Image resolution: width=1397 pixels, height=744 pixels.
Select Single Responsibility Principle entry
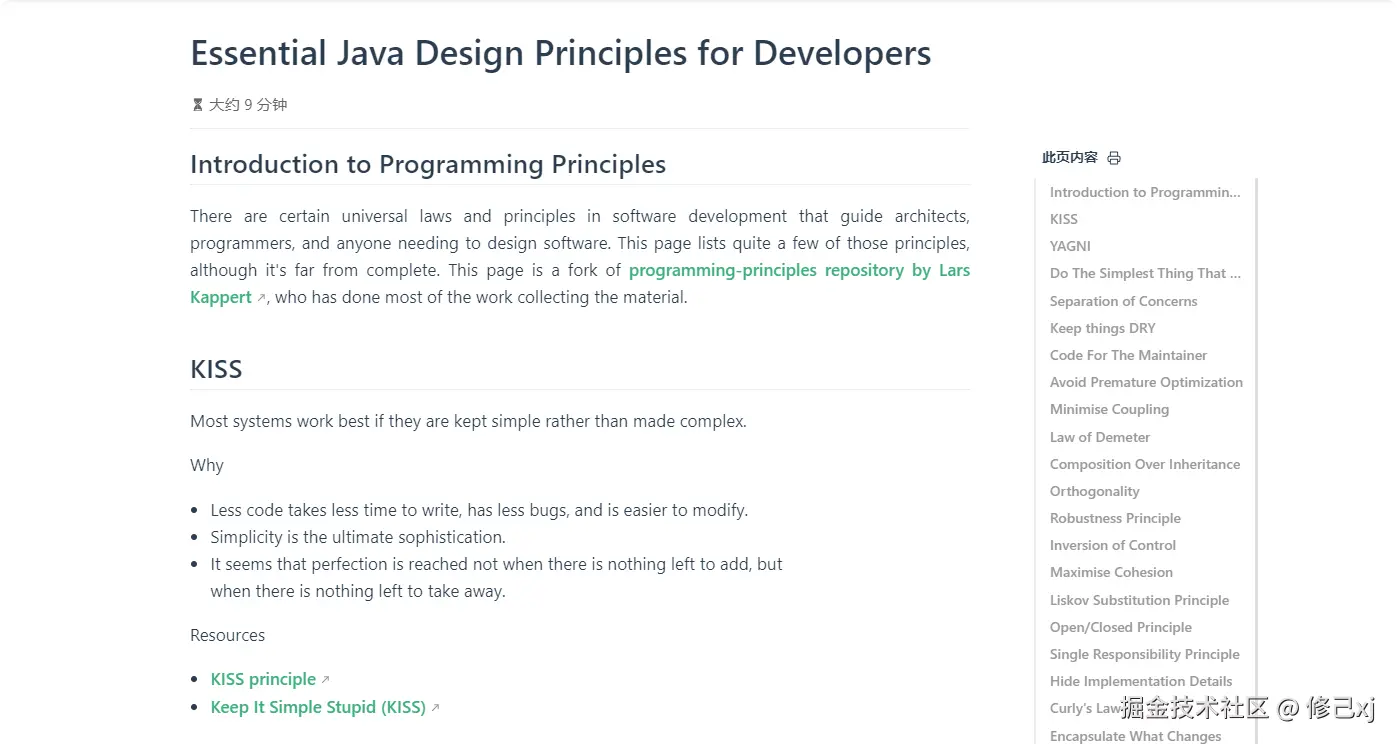pyautogui.click(x=1144, y=654)
